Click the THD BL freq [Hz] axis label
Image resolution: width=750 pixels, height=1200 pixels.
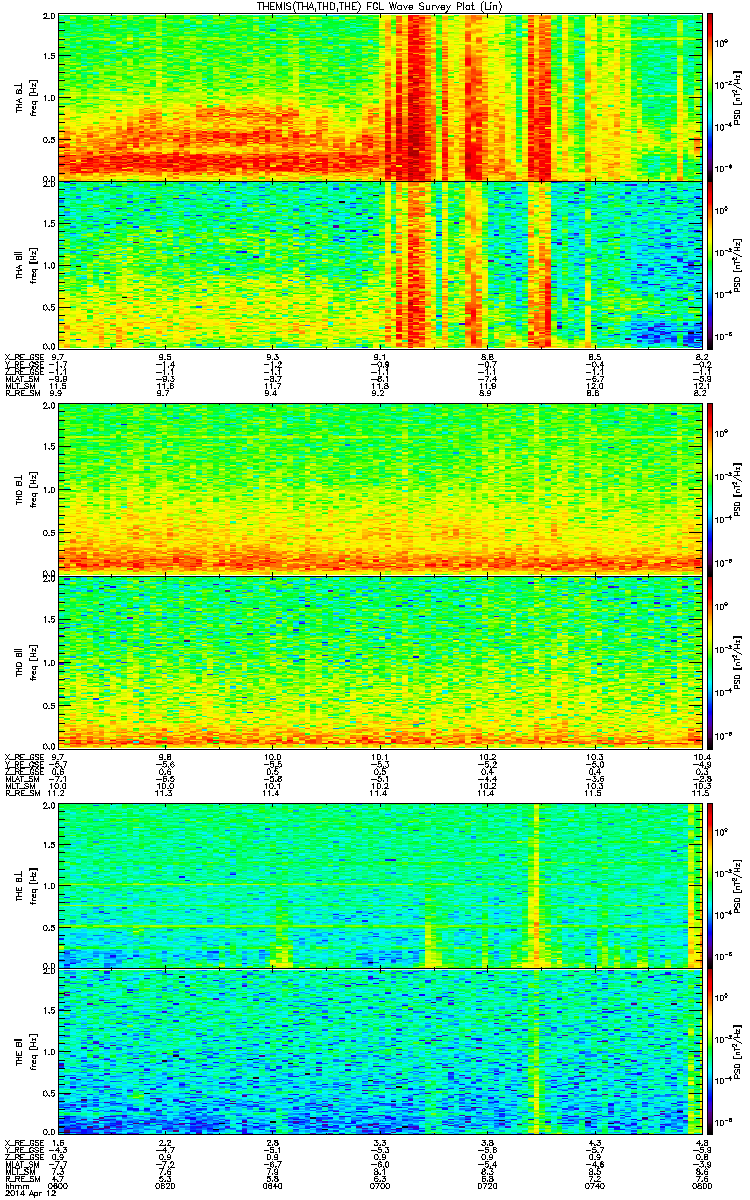[x=32, y=490]
